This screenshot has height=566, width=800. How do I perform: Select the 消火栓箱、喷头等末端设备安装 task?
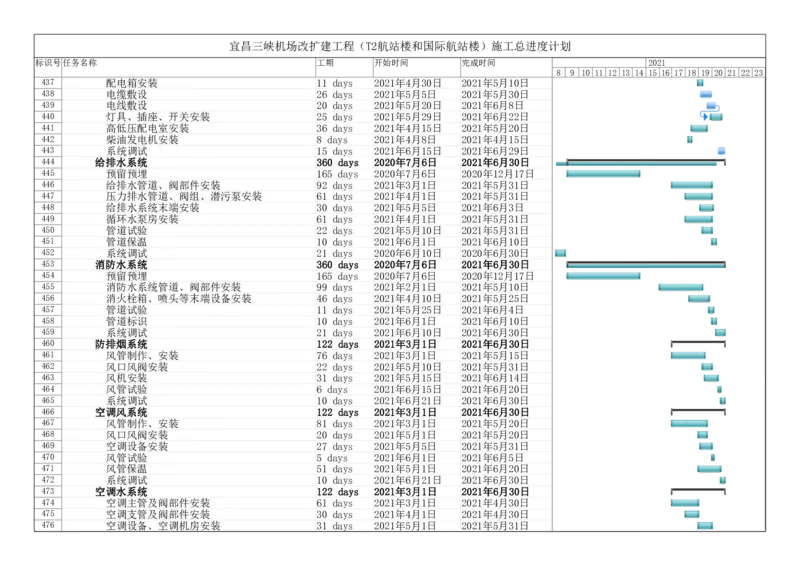coord(179,299)
